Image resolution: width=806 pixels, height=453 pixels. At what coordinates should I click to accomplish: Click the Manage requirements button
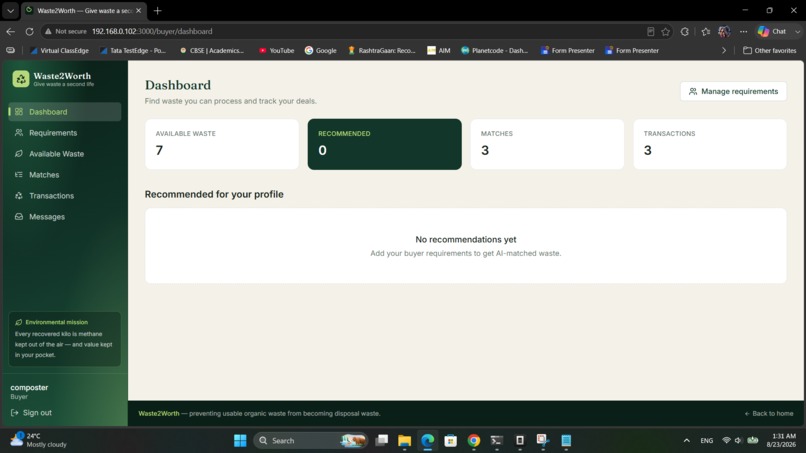(734, 91)
